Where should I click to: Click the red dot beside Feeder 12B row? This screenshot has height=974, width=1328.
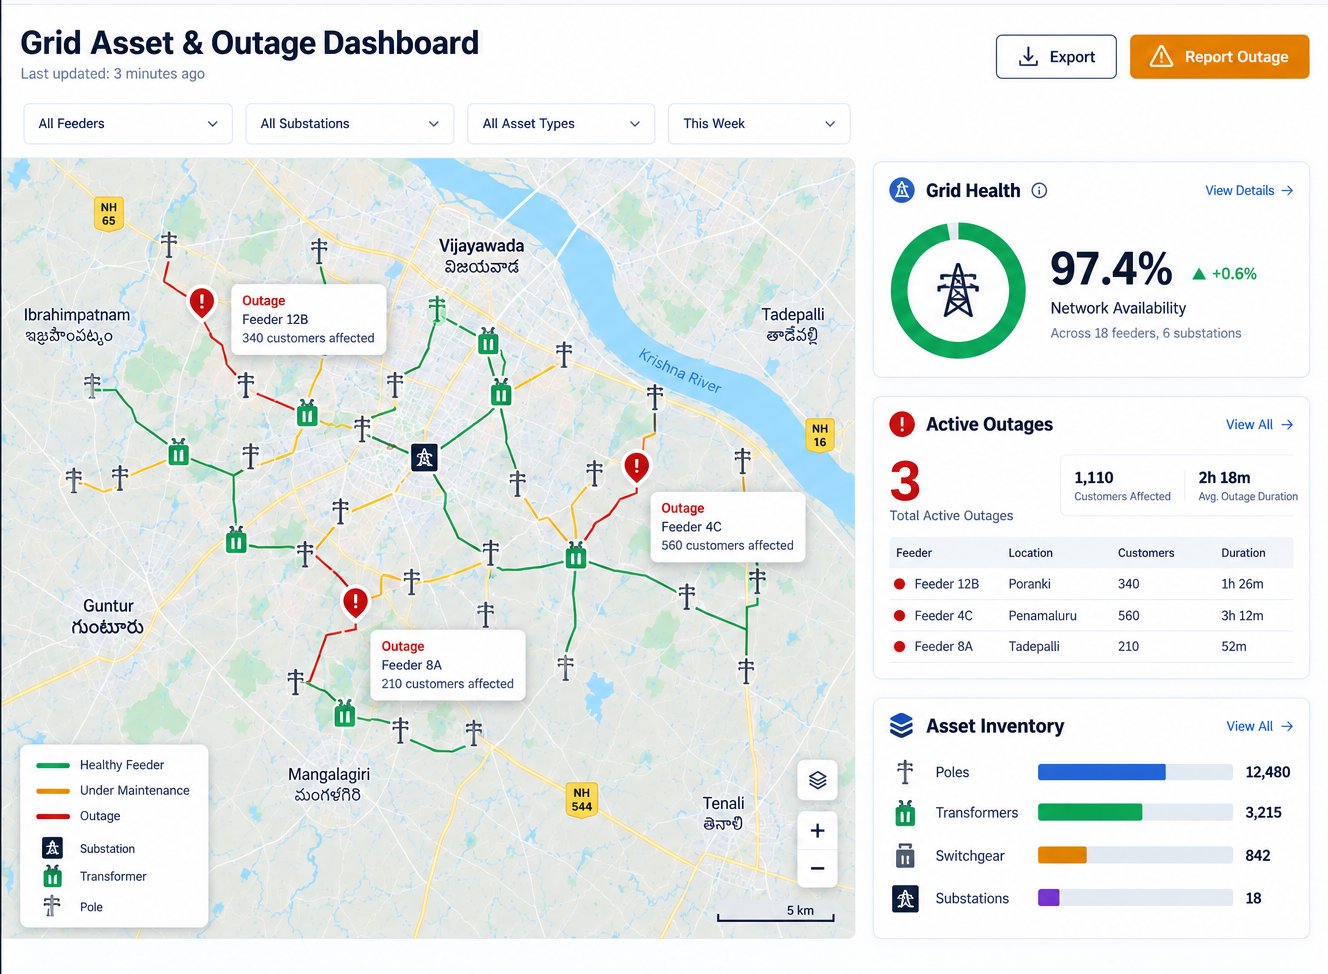pyautogui.click(x=899, y=584)
